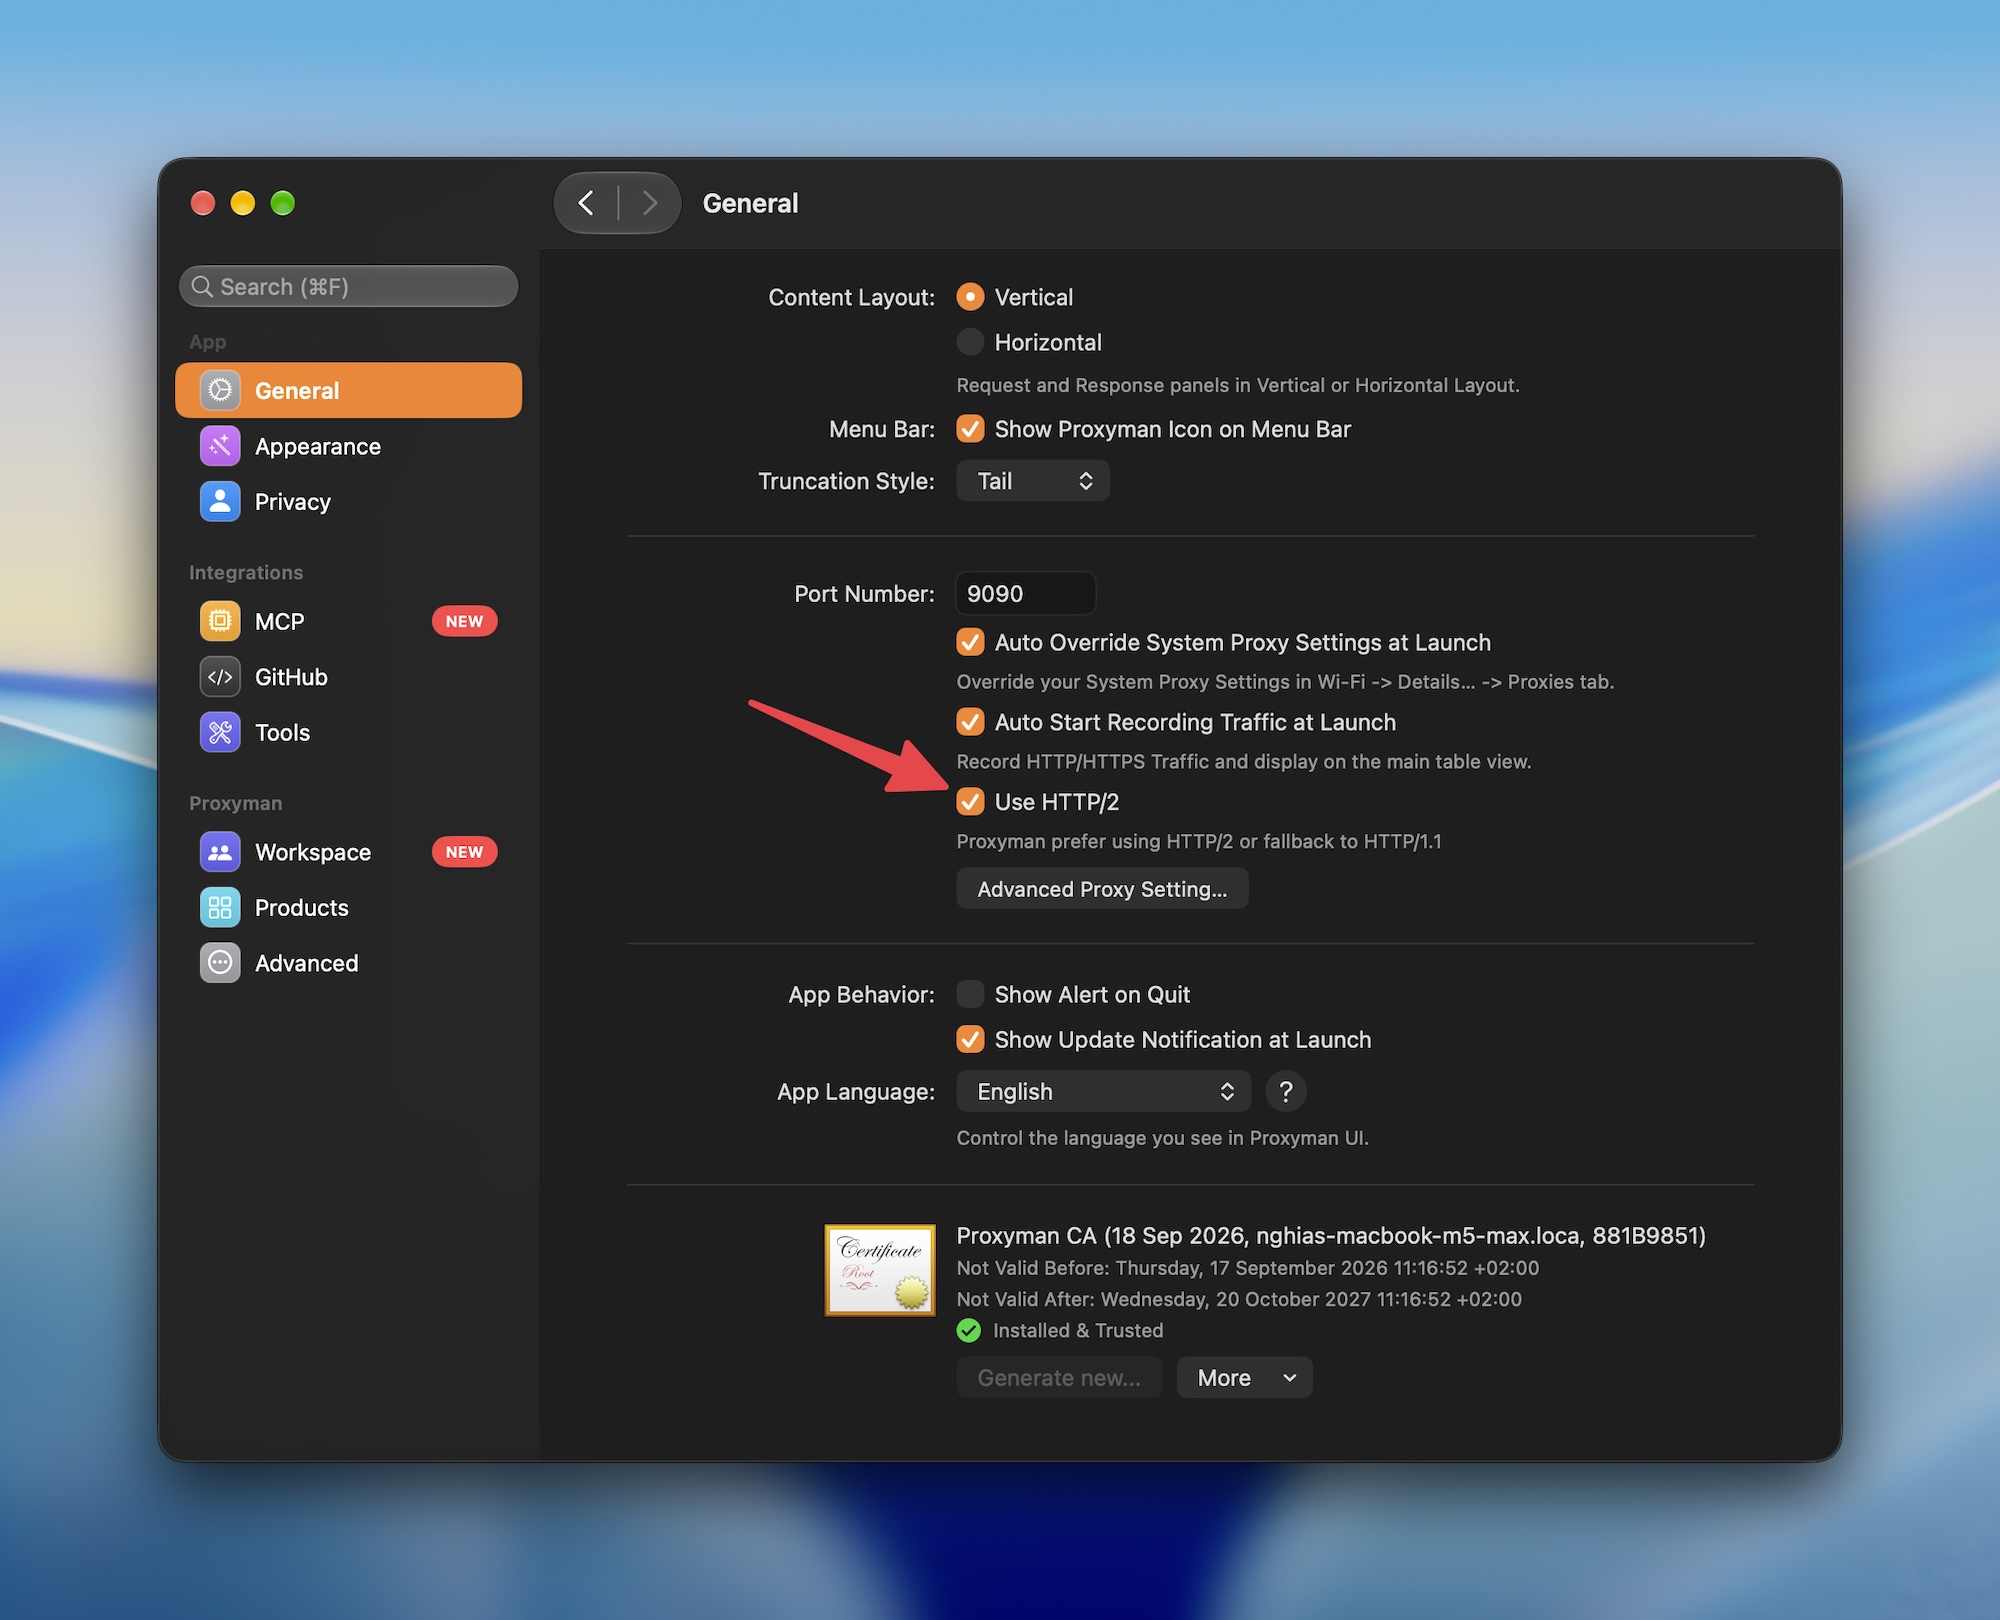Open the Workspace section
The image size is (2000, 1620).
coord(349,852)
